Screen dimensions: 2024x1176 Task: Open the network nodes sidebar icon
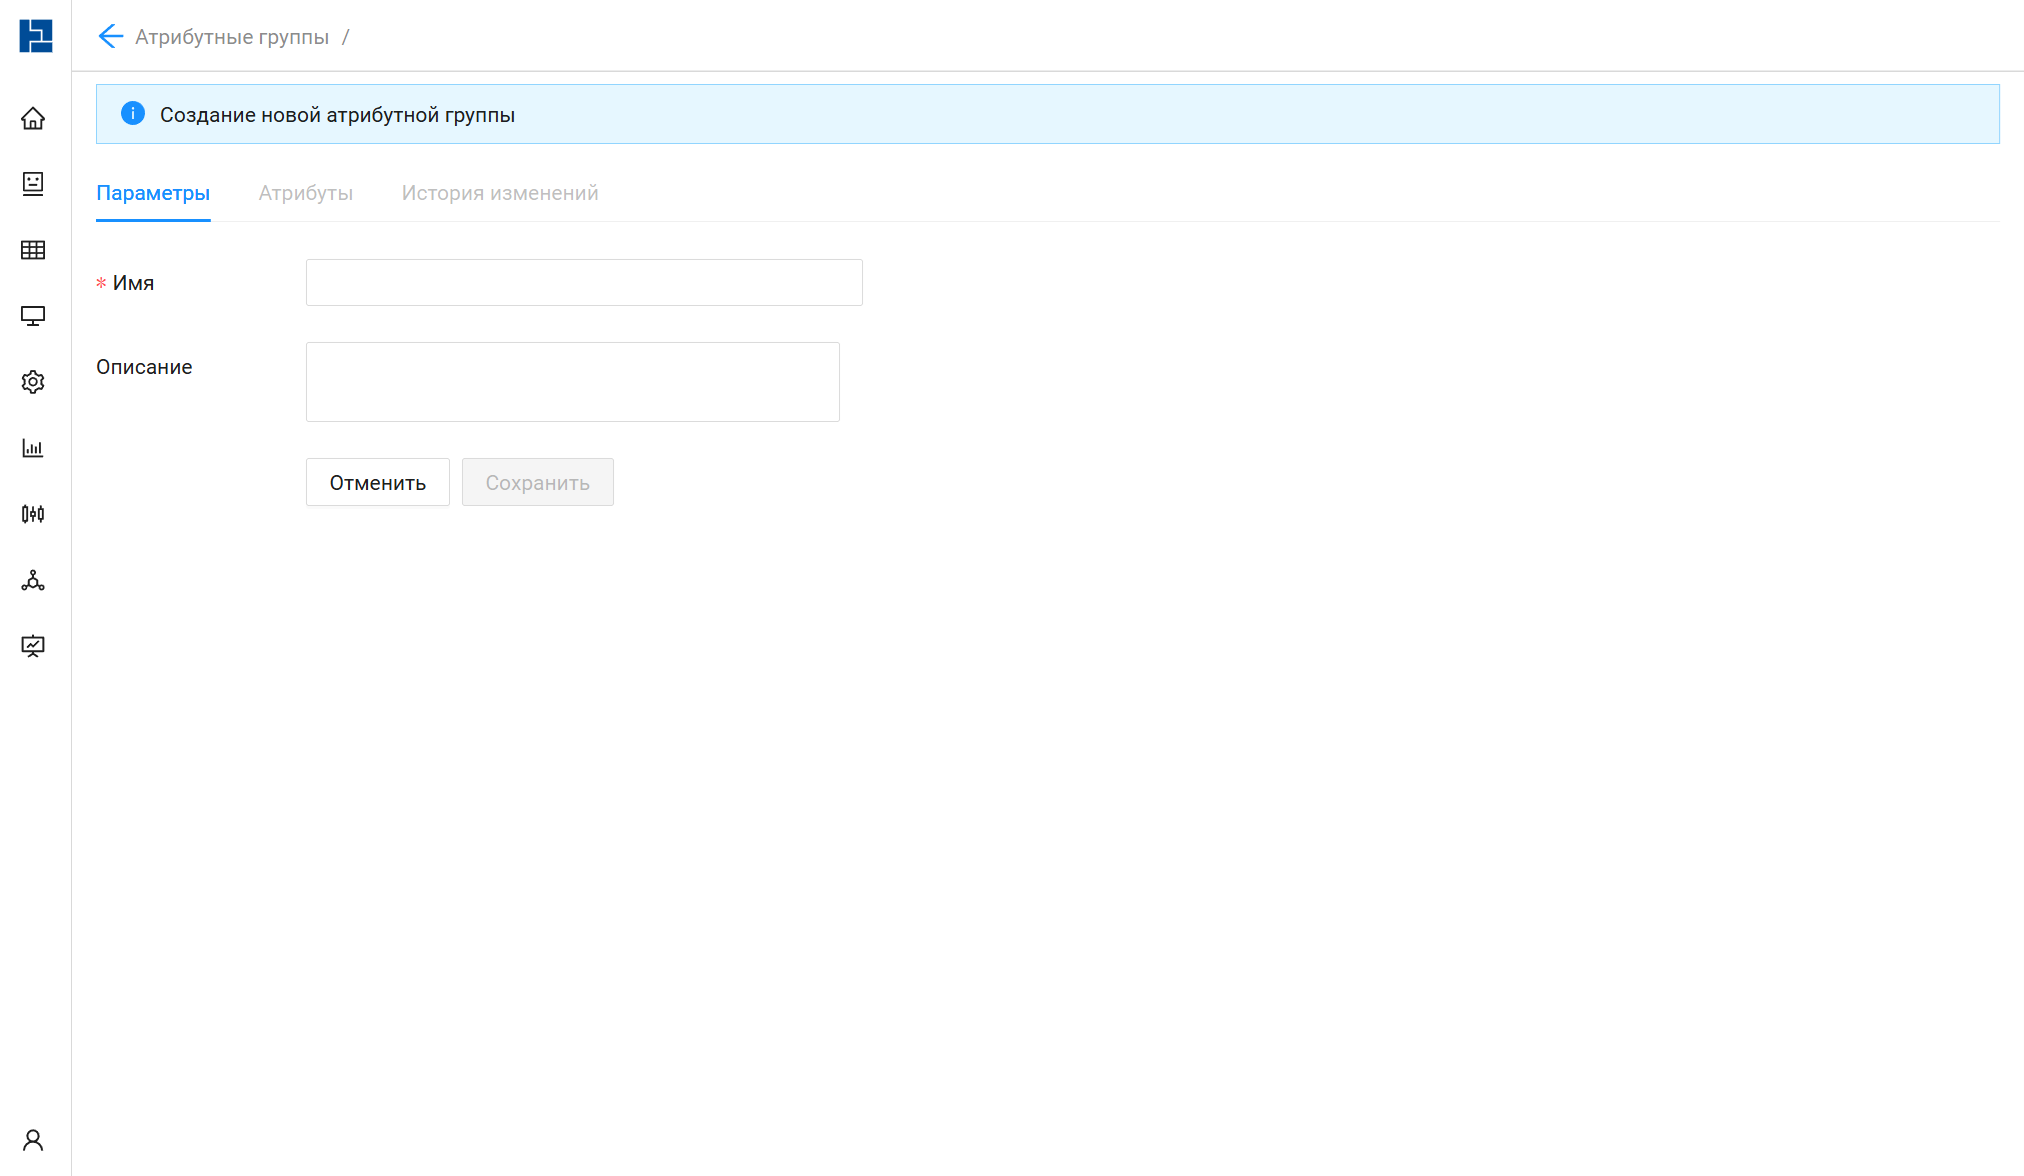click(x=33, y=580)
